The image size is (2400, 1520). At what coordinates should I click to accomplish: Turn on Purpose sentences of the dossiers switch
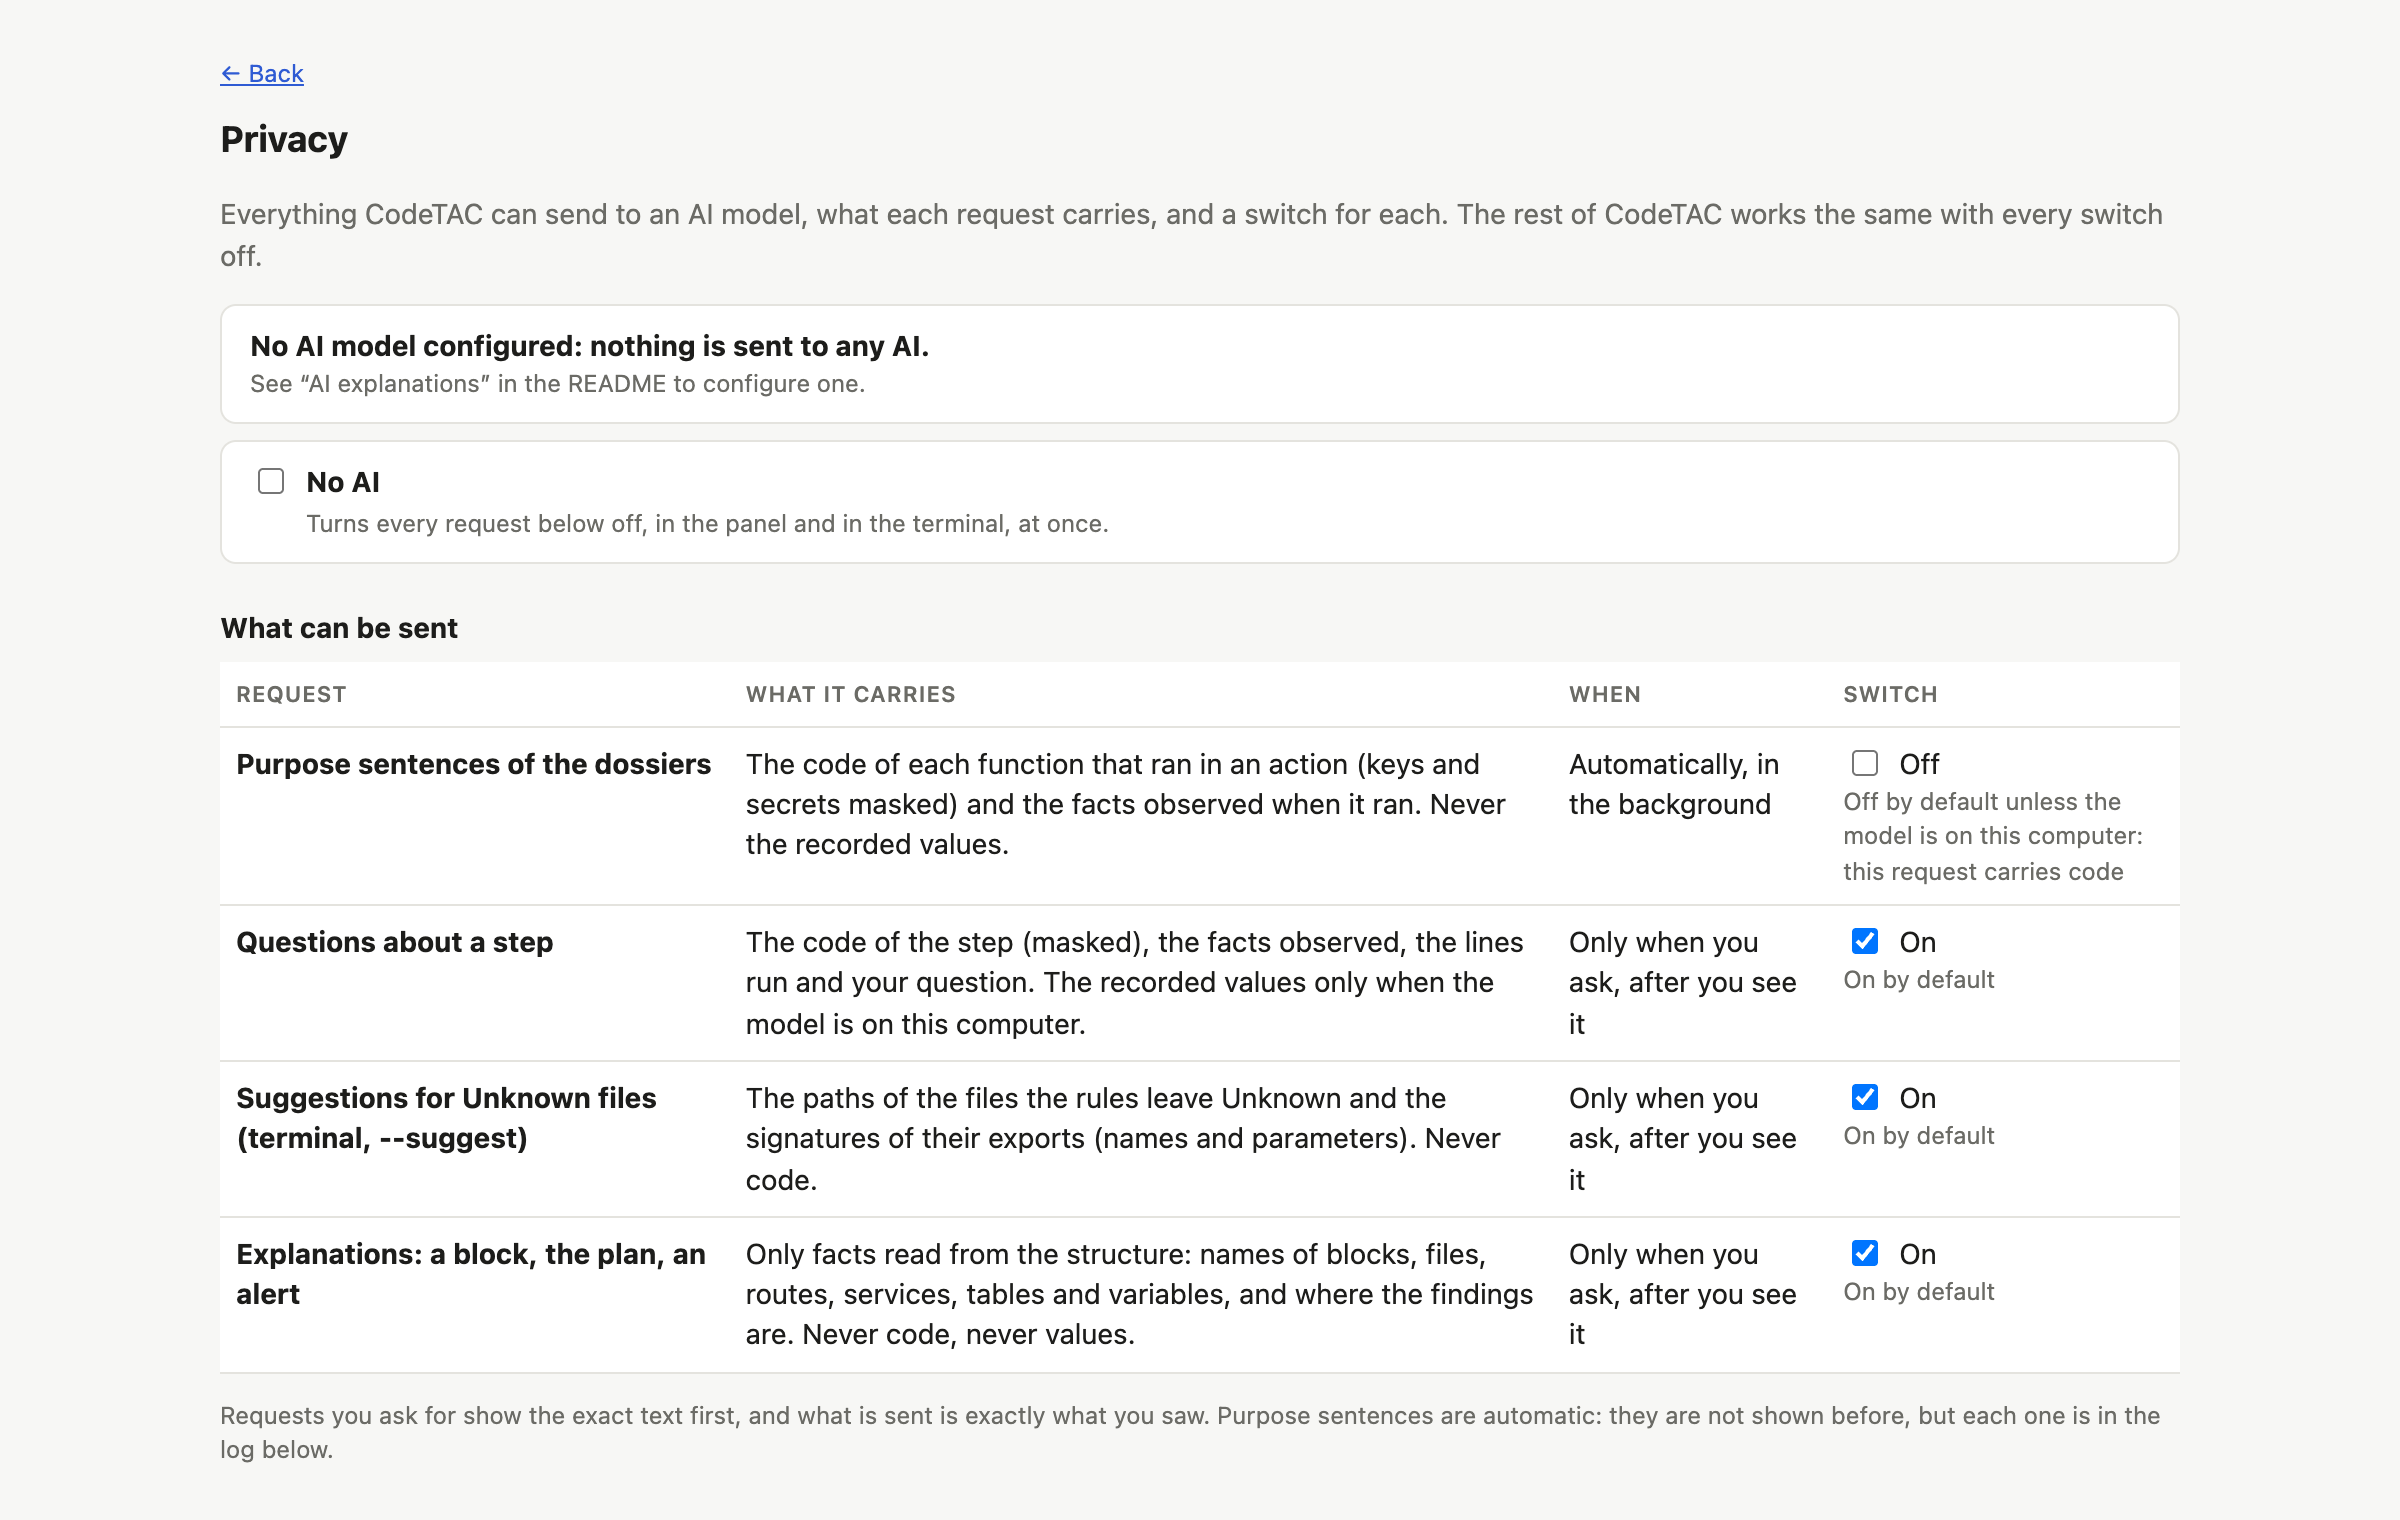tap(1865, 763)
